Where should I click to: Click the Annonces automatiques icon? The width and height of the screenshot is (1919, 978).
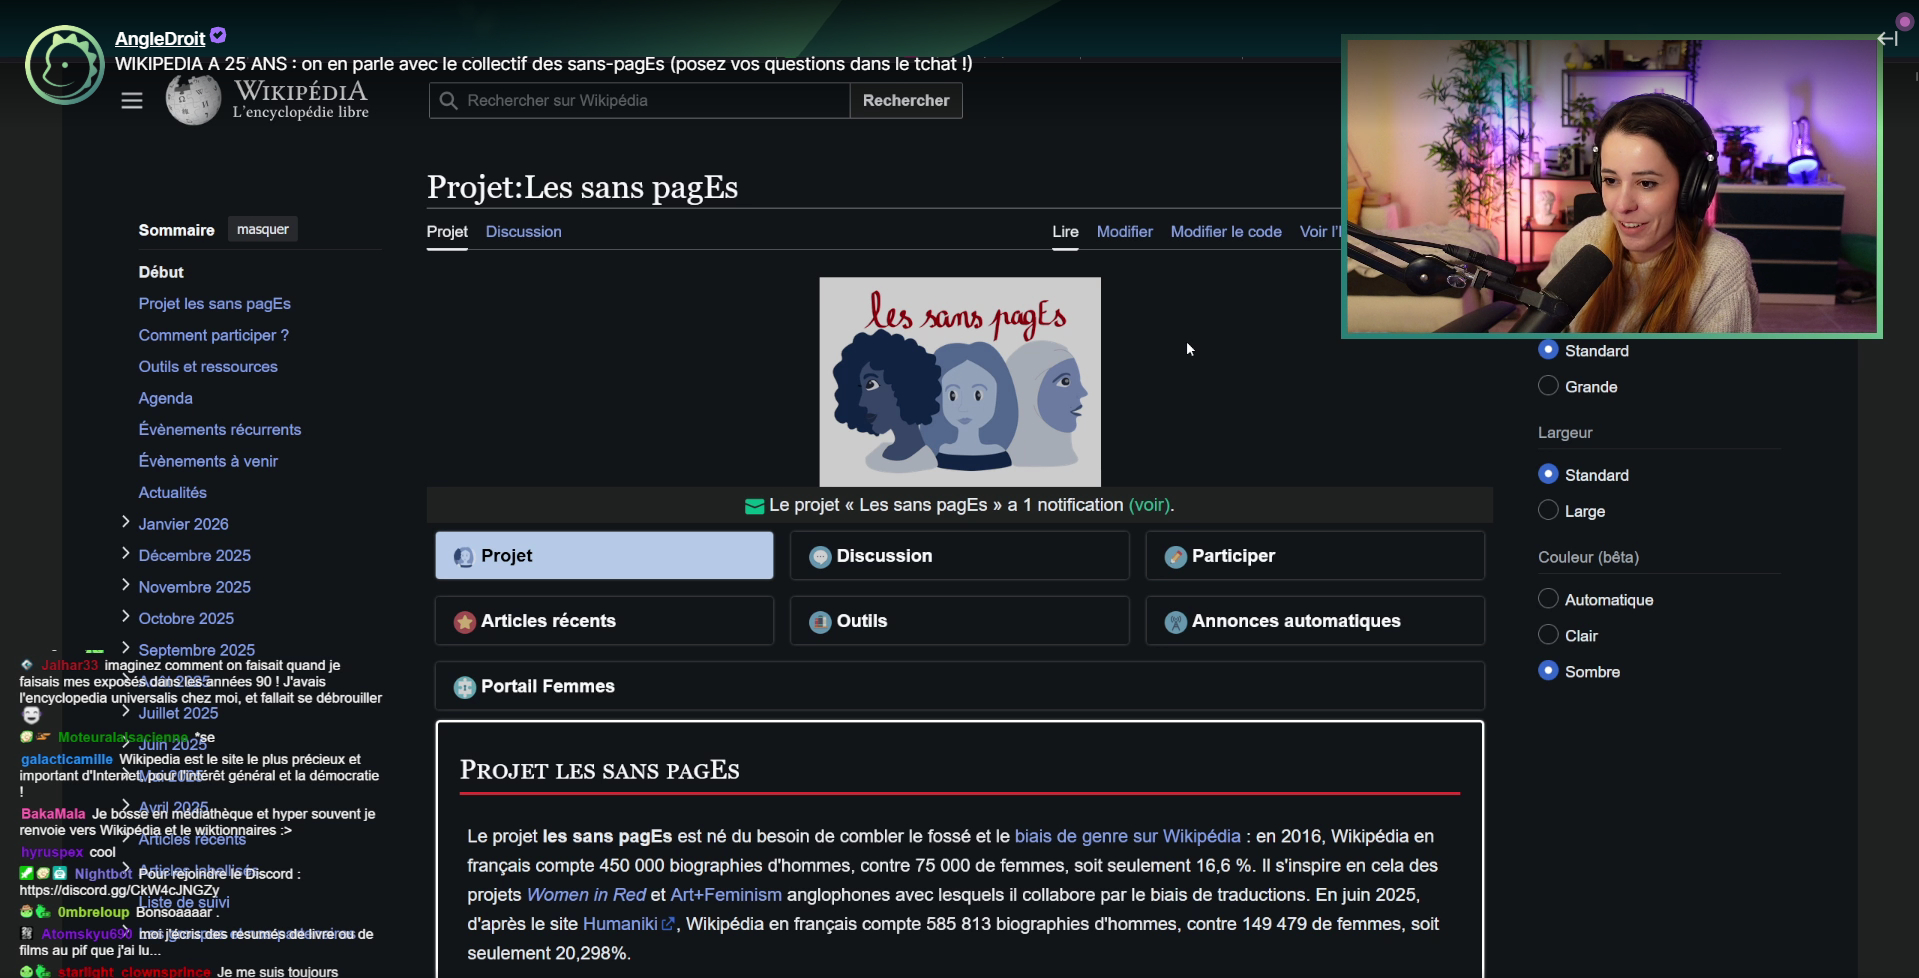click(x=1176, y=622)
